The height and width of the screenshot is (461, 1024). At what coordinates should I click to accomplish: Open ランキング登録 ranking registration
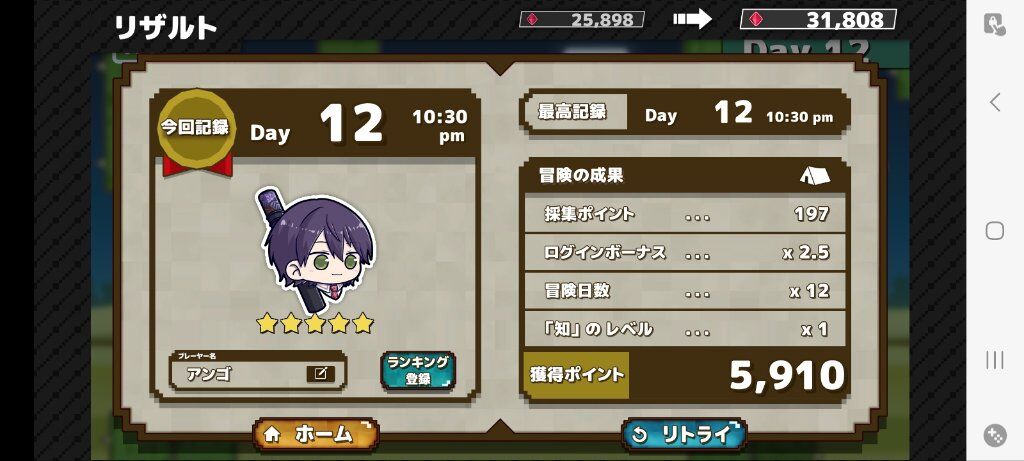[x=418, y=371]
